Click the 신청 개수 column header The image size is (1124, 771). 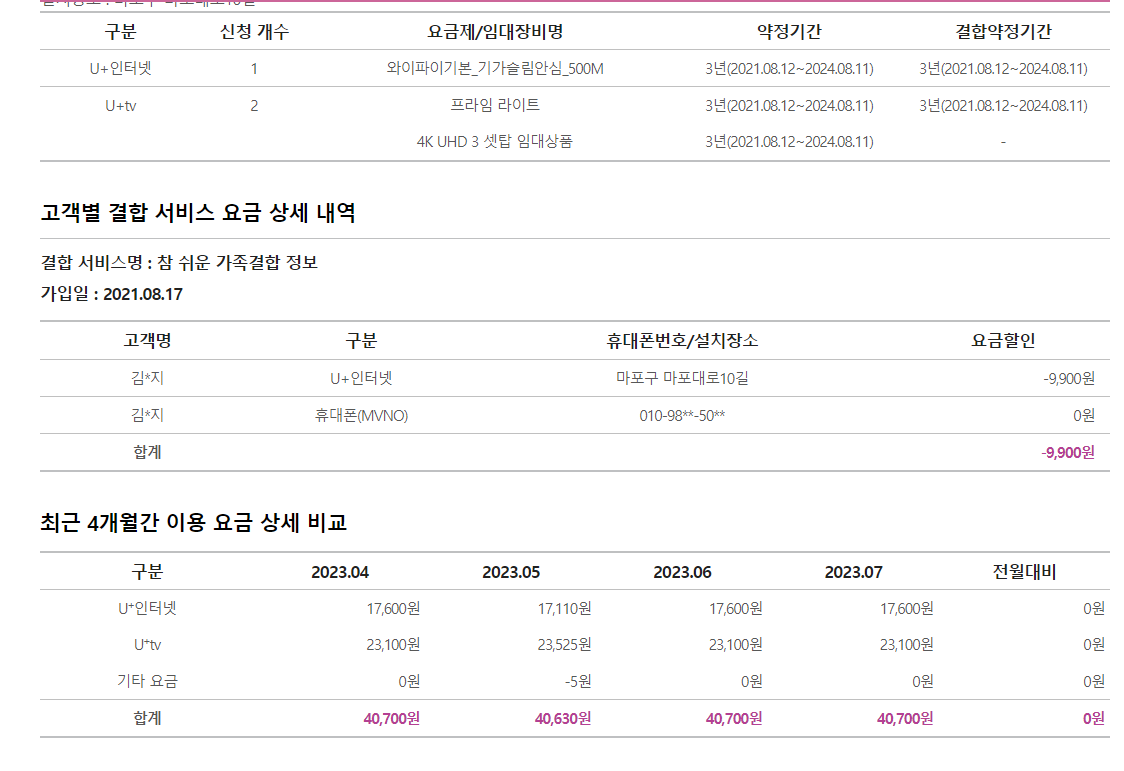tap(254, 31)
